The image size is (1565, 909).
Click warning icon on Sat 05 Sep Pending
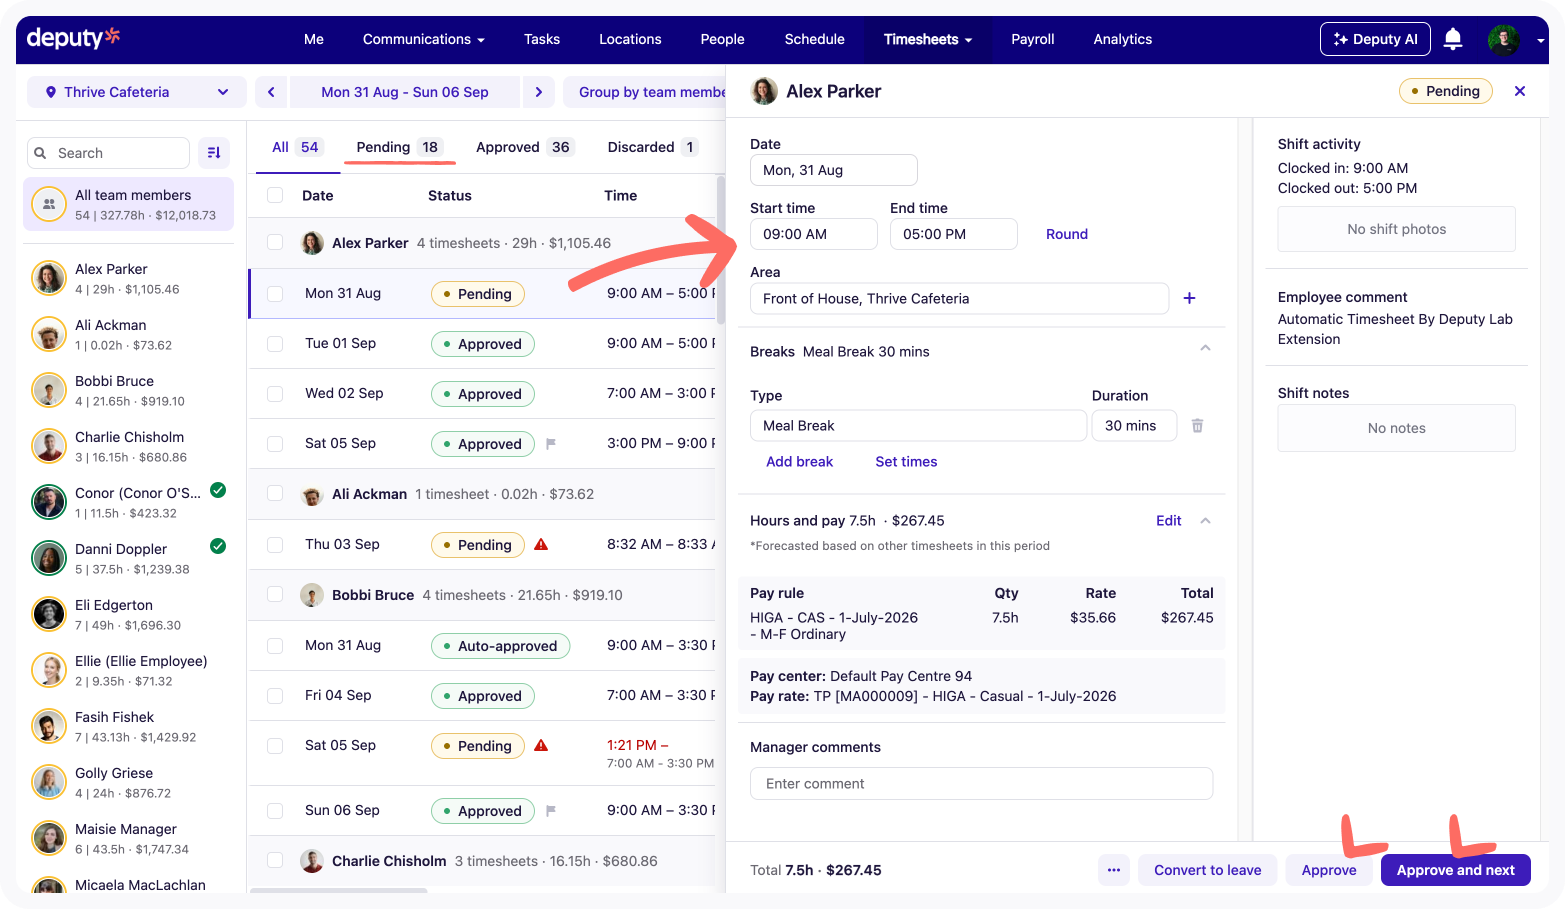point(541,745)
